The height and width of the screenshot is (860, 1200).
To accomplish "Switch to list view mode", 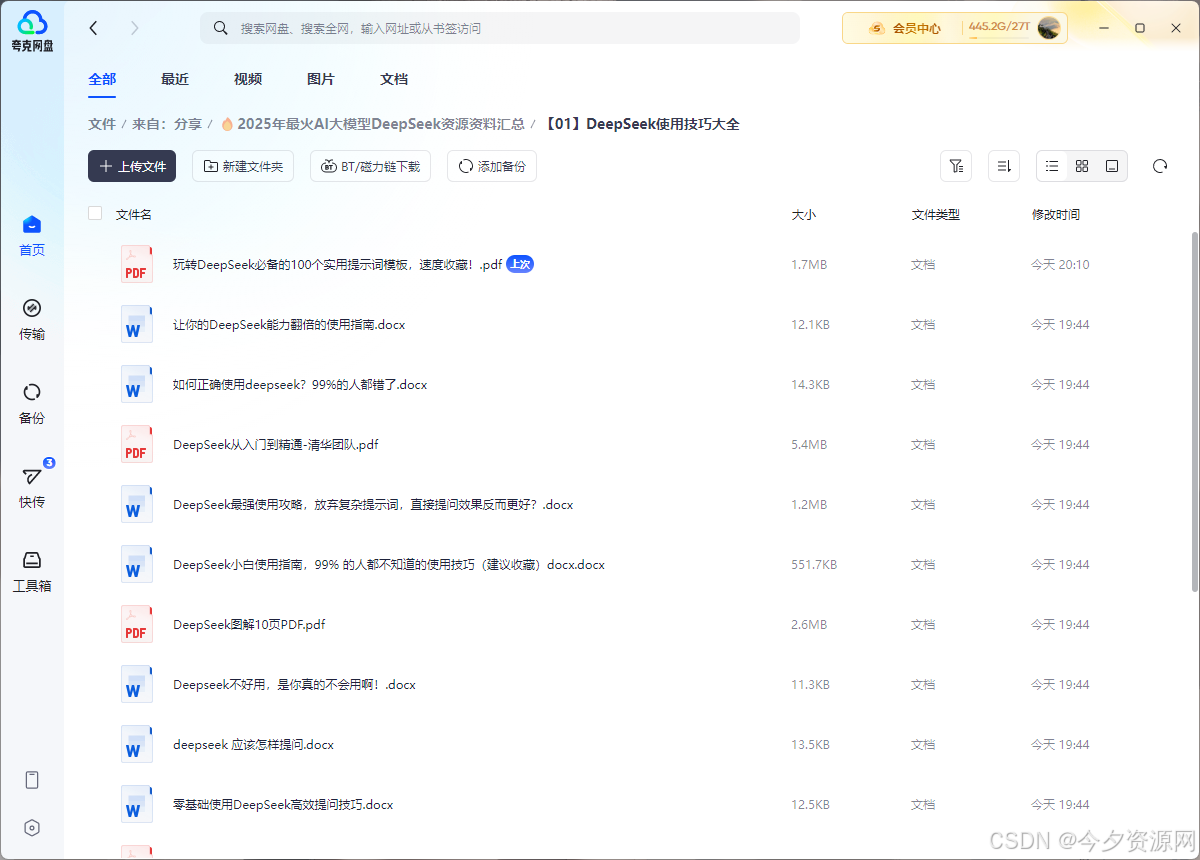I will click(1052, 166).
